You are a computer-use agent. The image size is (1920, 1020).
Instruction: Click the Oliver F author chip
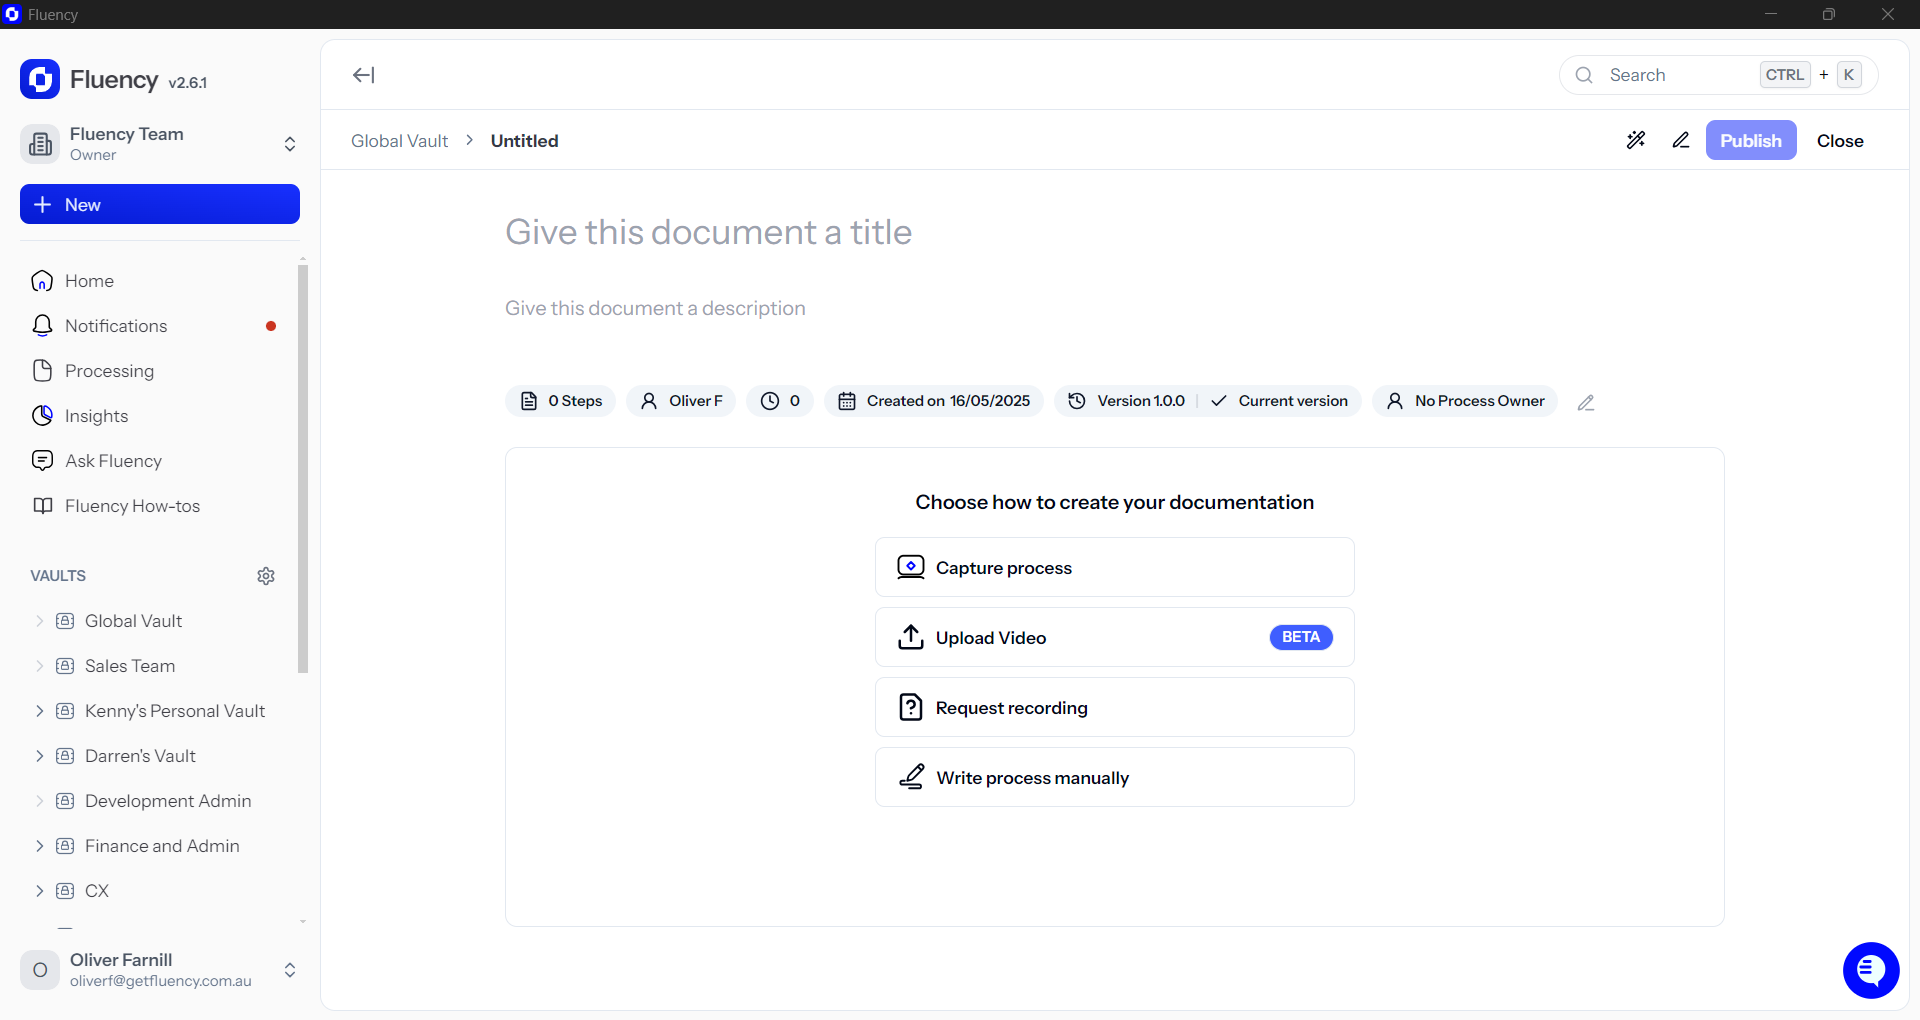click(681, 401)
